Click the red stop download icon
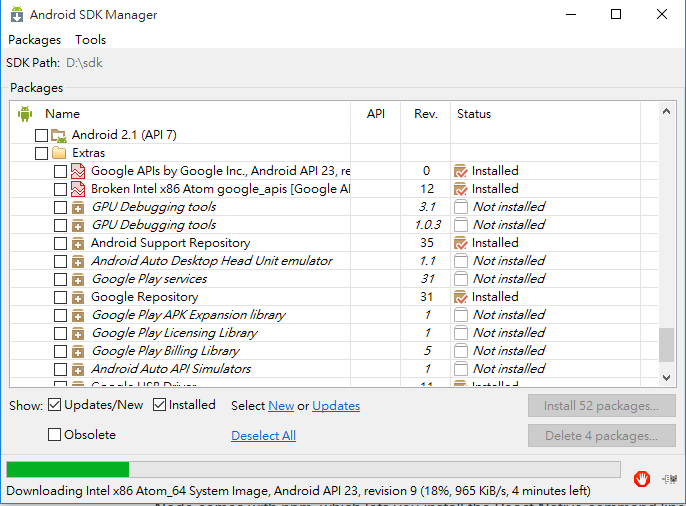686x506 pixels. click(642, 479)
